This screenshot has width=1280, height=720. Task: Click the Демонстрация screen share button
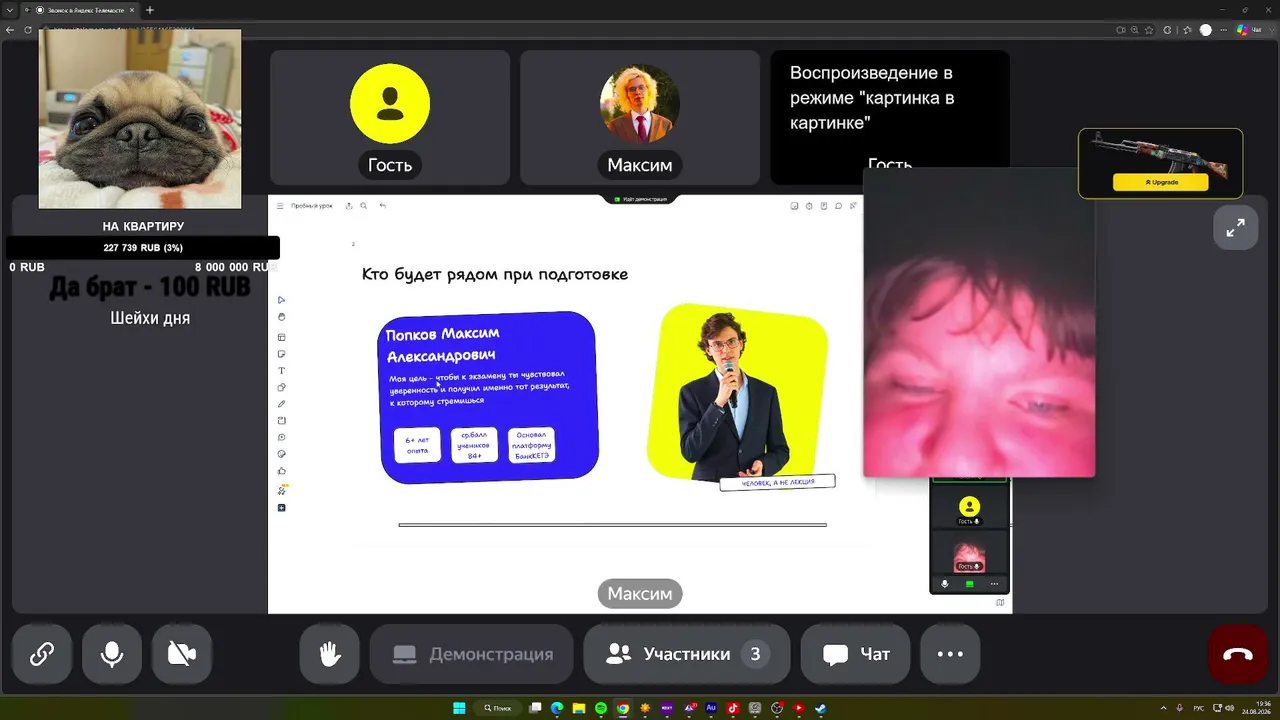pos(472,654)
